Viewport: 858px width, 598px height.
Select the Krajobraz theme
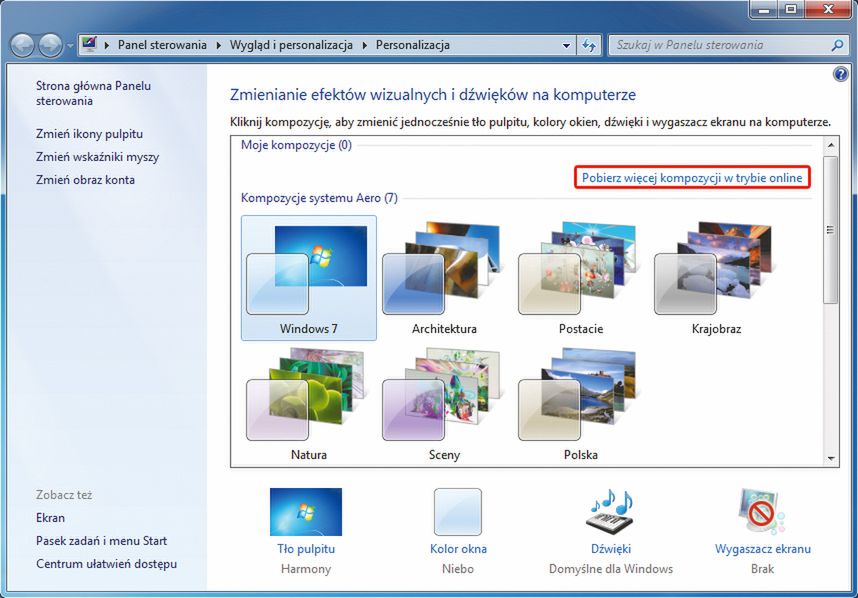(x=716, y=278)
